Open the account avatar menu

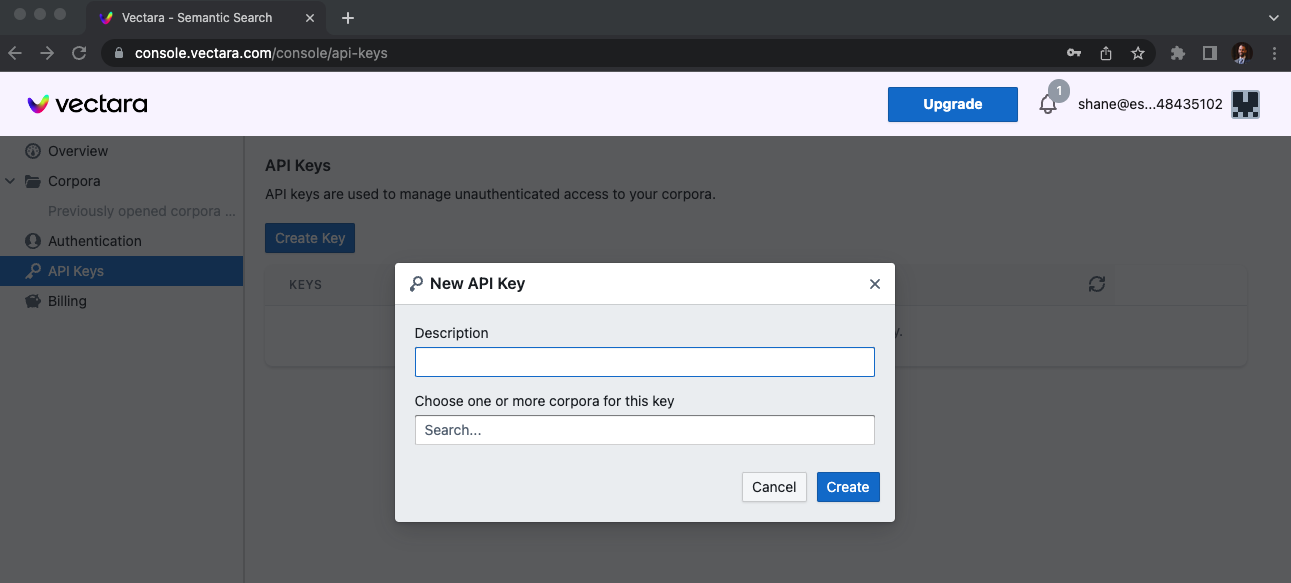pyautogui.click(x=1245, y=104)
